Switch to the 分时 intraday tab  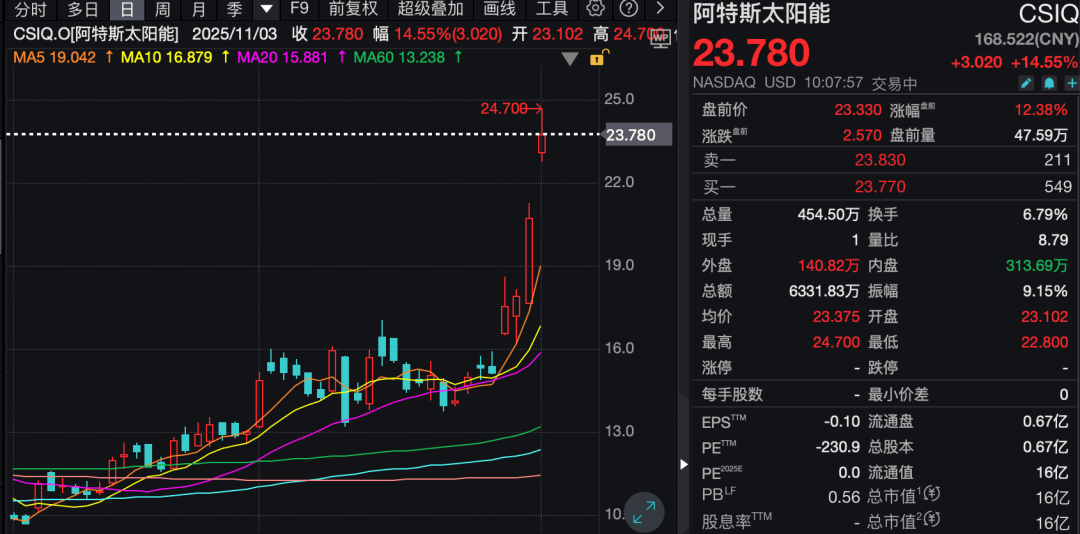[30, 9]
